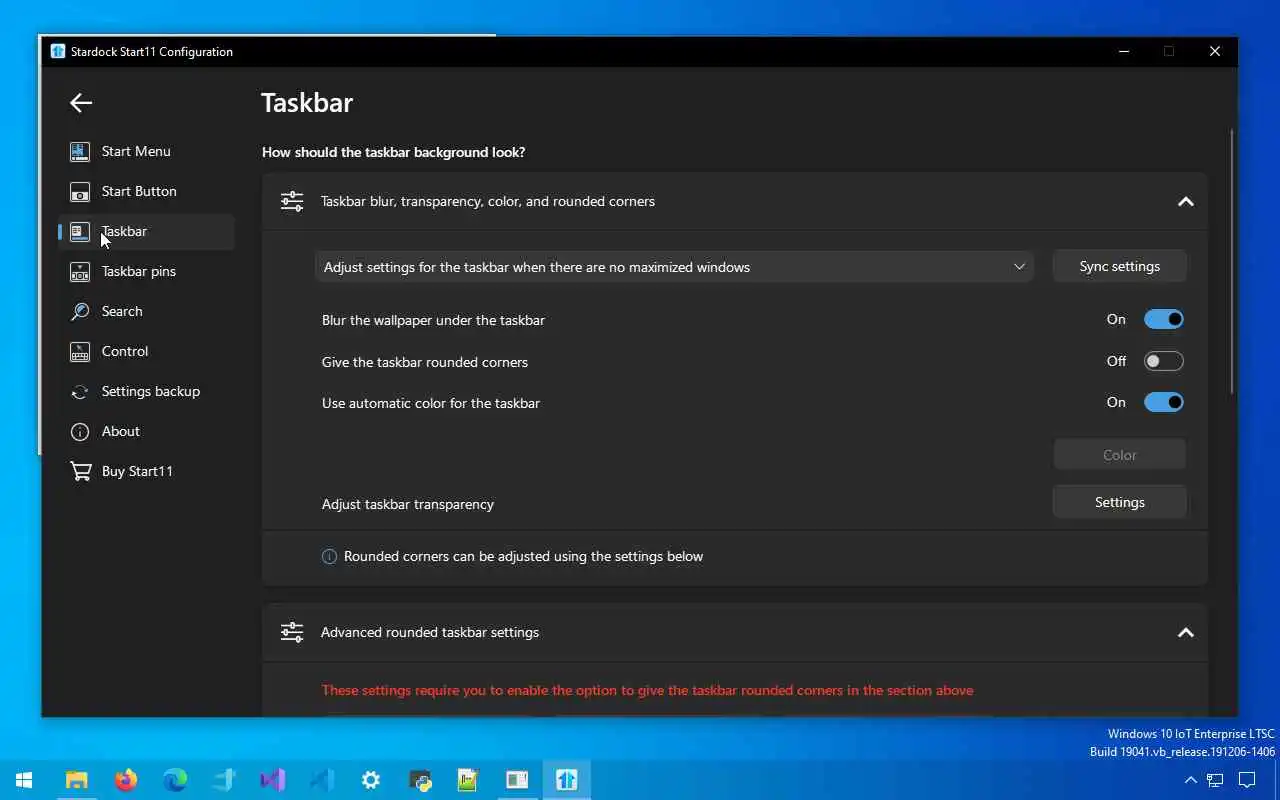Click the blue info icon by rounded corners note

(x=329, y=557)
